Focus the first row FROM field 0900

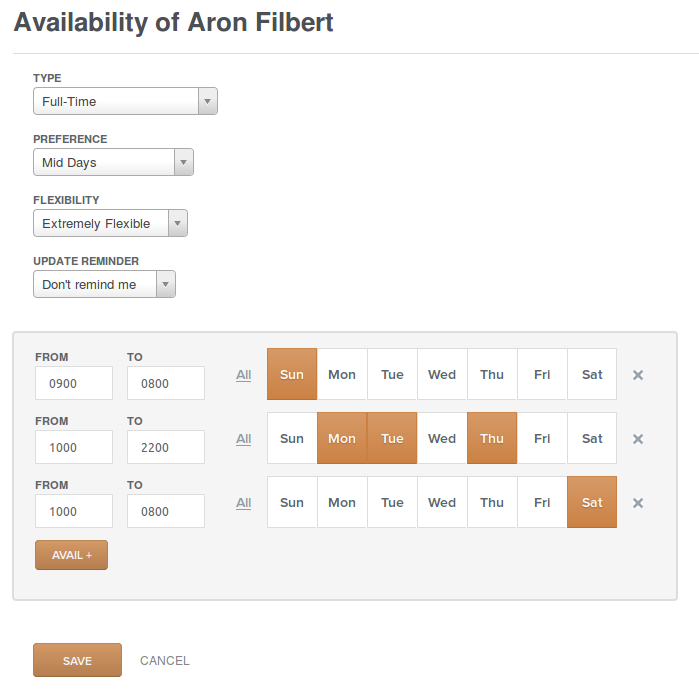pos(74,383)
